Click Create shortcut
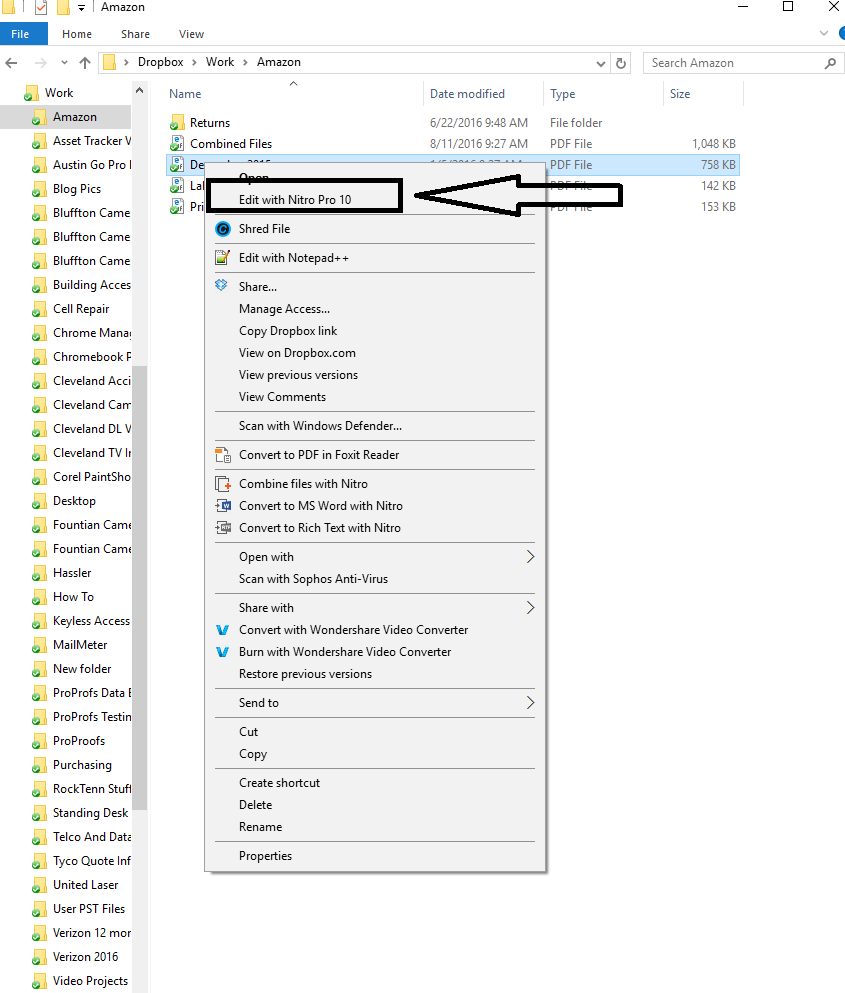The width and height of the screenshot is (845, 993). (279, 783)
